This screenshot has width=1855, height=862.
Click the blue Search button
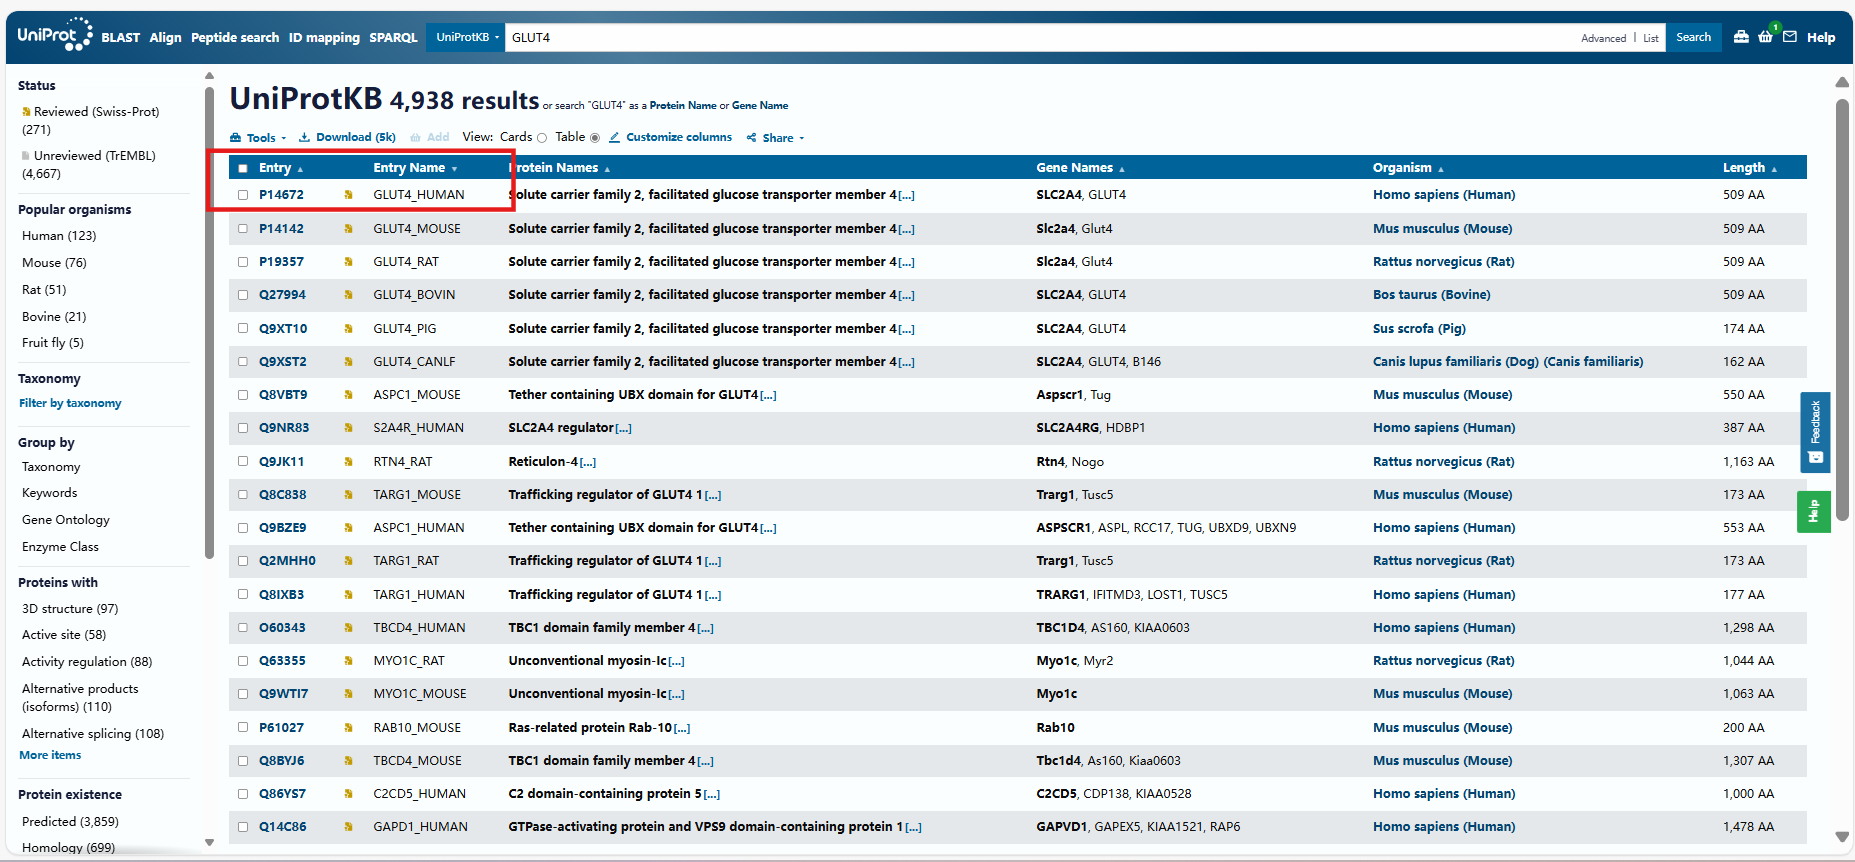click(1693, 37)
